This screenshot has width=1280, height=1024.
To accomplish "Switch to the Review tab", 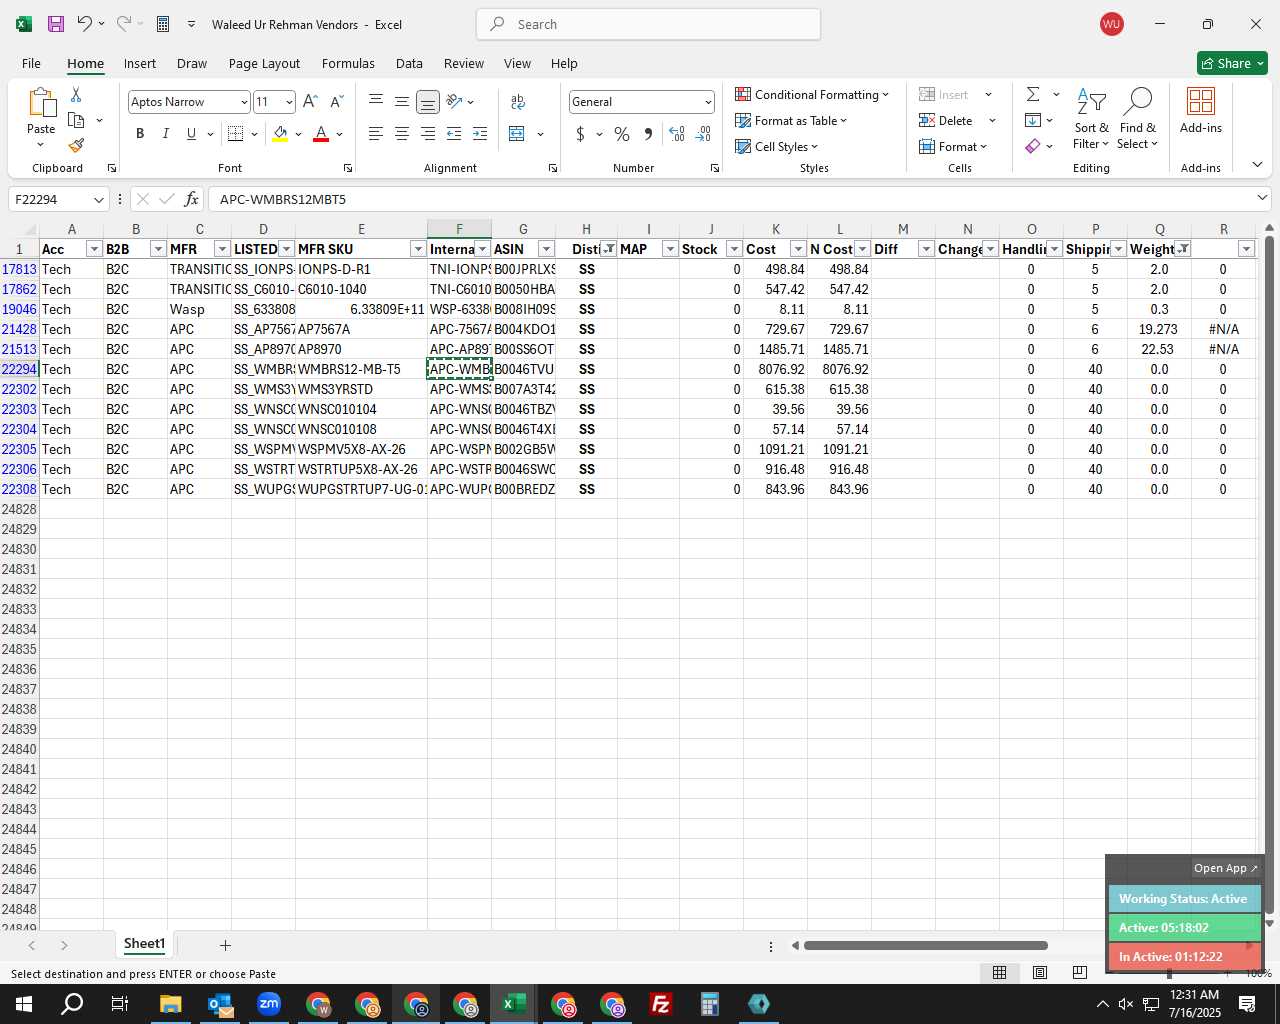I will [464, 63].
